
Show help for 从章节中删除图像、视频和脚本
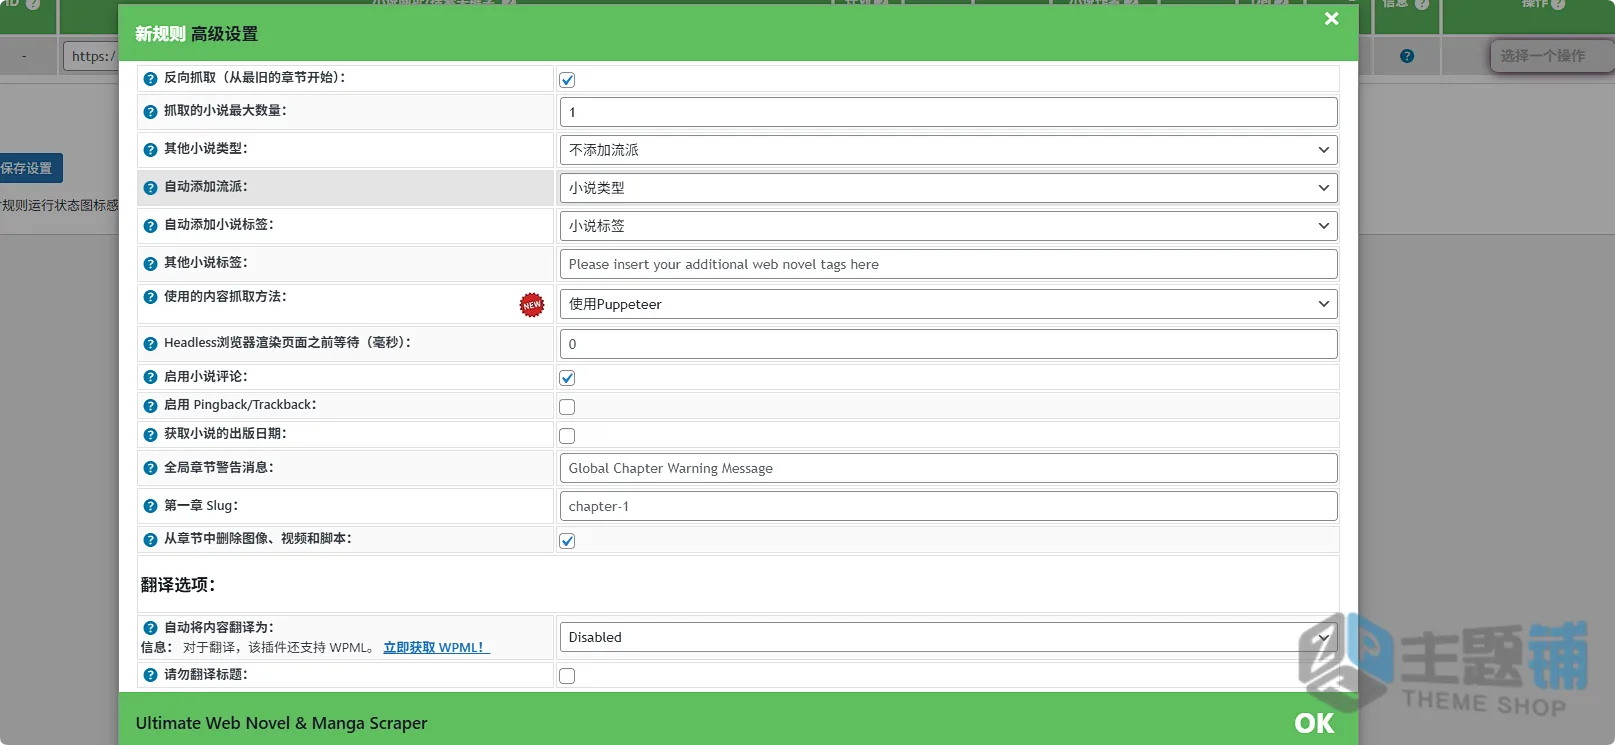click(150, 540)
